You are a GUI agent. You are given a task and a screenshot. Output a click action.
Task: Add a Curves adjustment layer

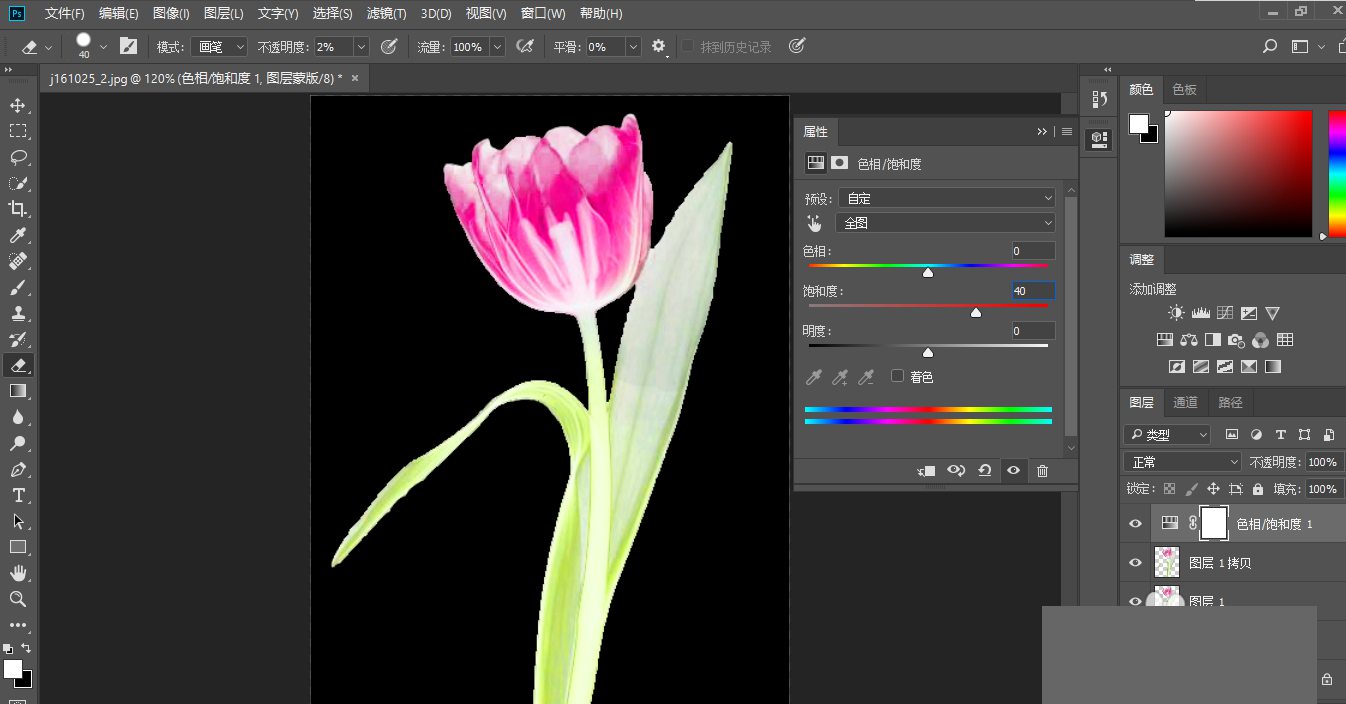(x=1224, y=312)
